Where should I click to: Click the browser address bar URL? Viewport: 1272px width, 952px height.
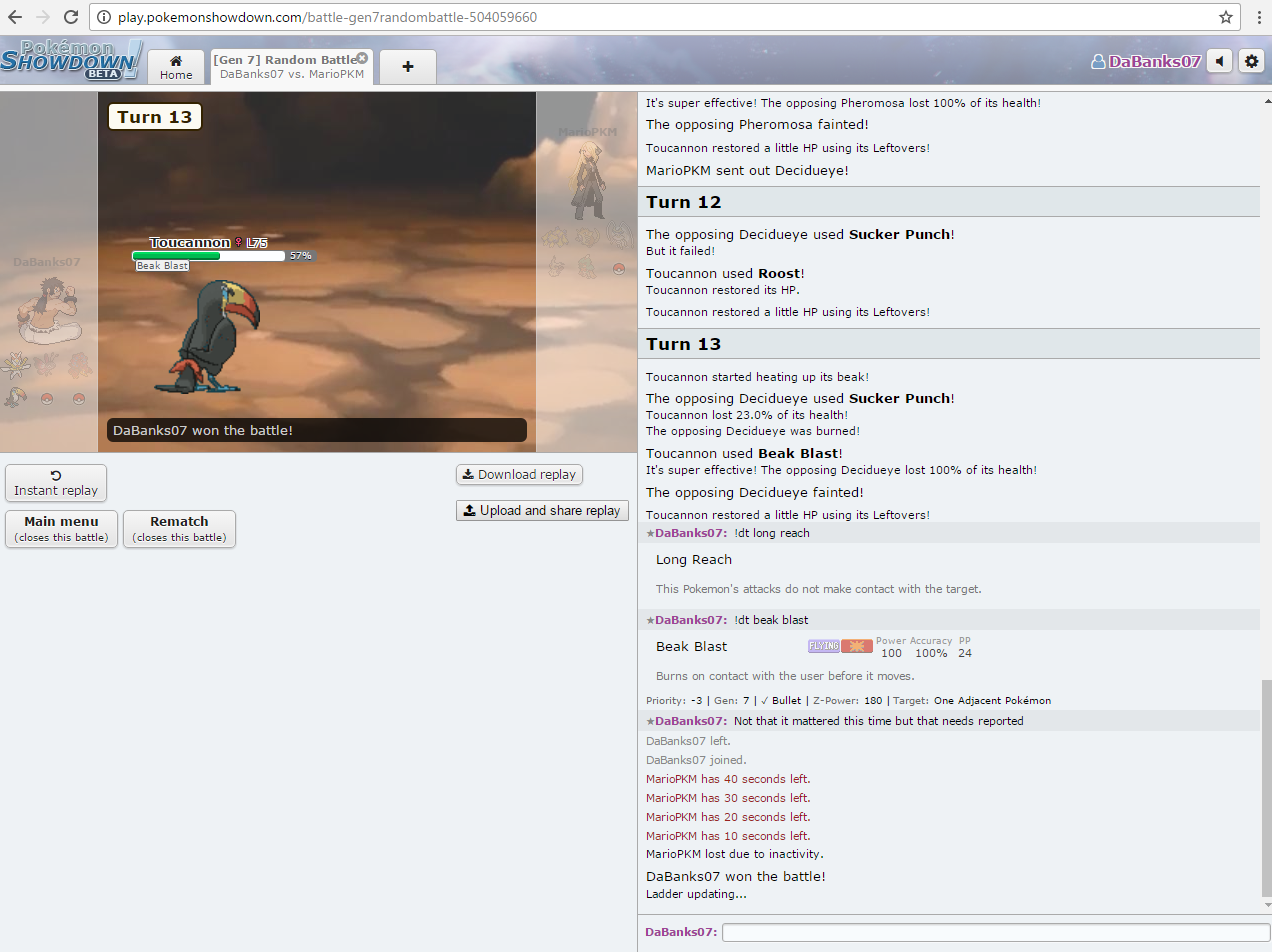327,17
